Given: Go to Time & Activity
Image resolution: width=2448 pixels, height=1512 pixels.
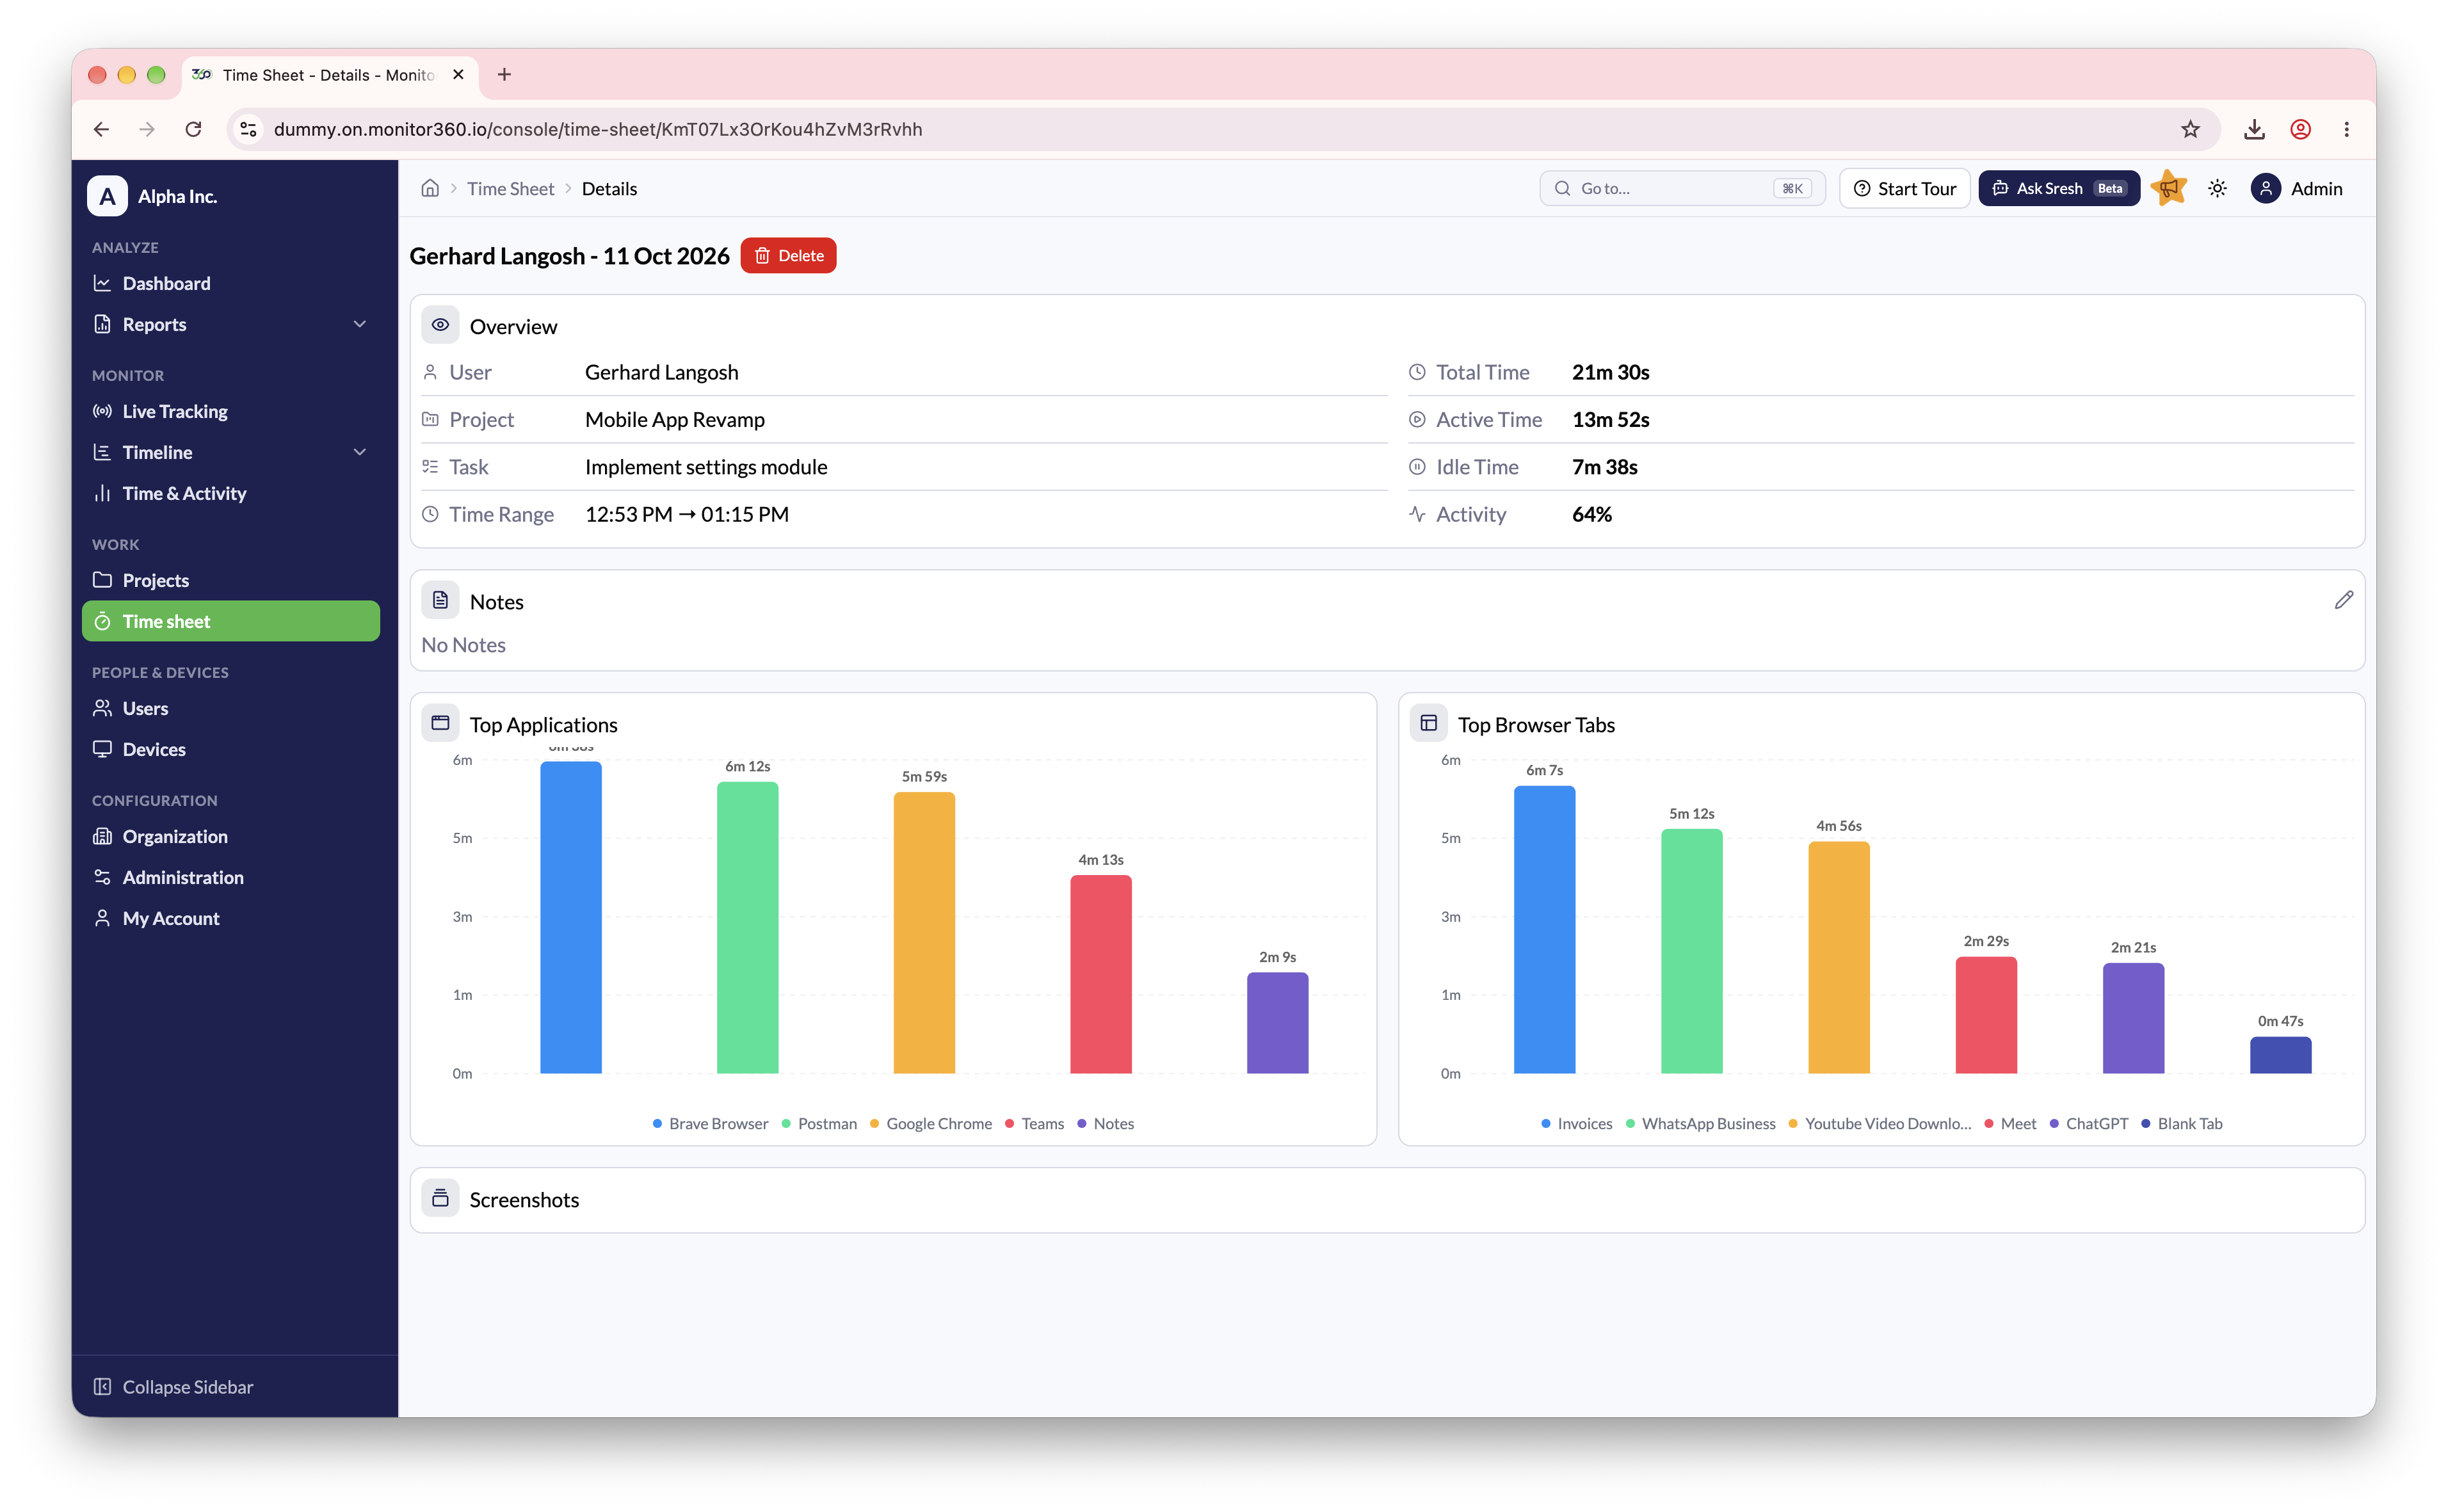Looking at the screenshot, I should [231, 493].
